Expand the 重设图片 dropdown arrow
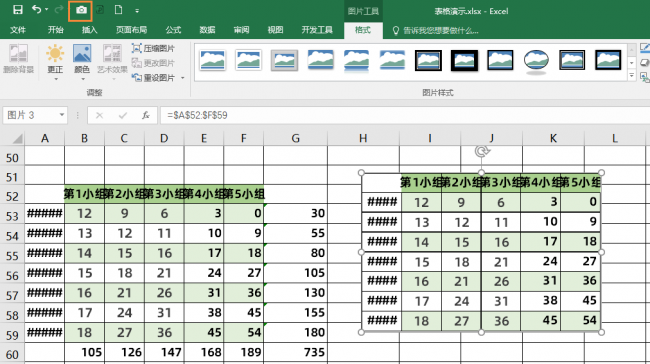Image resolution: width=650 pixels, height=364 pixels. point(182,78)
